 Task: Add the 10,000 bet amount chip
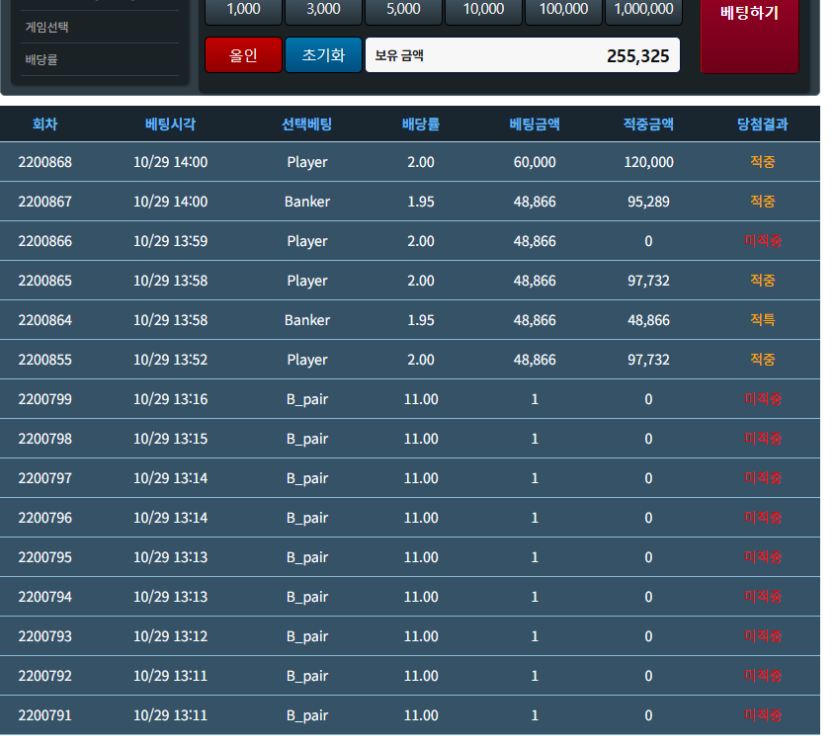click(484, 11)
